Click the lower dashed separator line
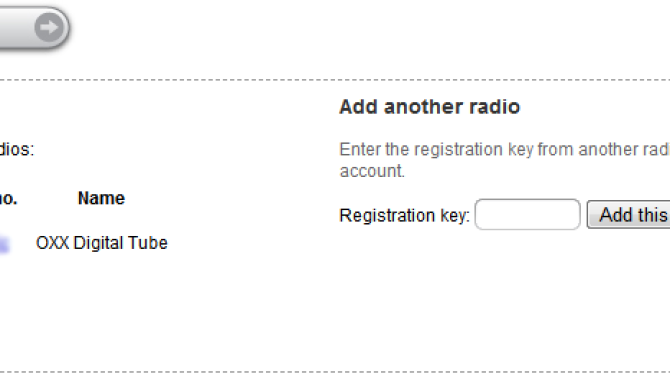Viewport: 670px width, 377px height. (335, 372)
